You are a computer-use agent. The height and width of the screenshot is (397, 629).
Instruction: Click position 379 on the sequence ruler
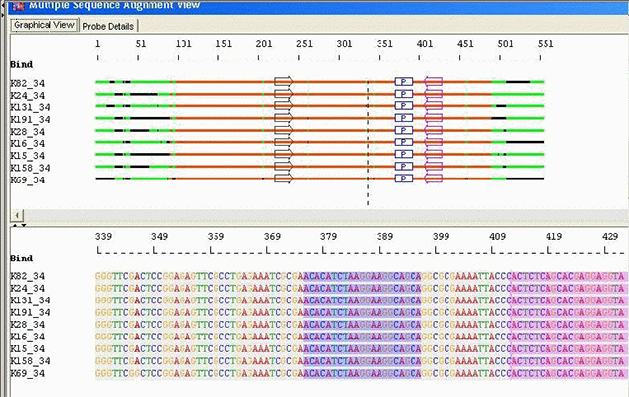pos(328,237)
